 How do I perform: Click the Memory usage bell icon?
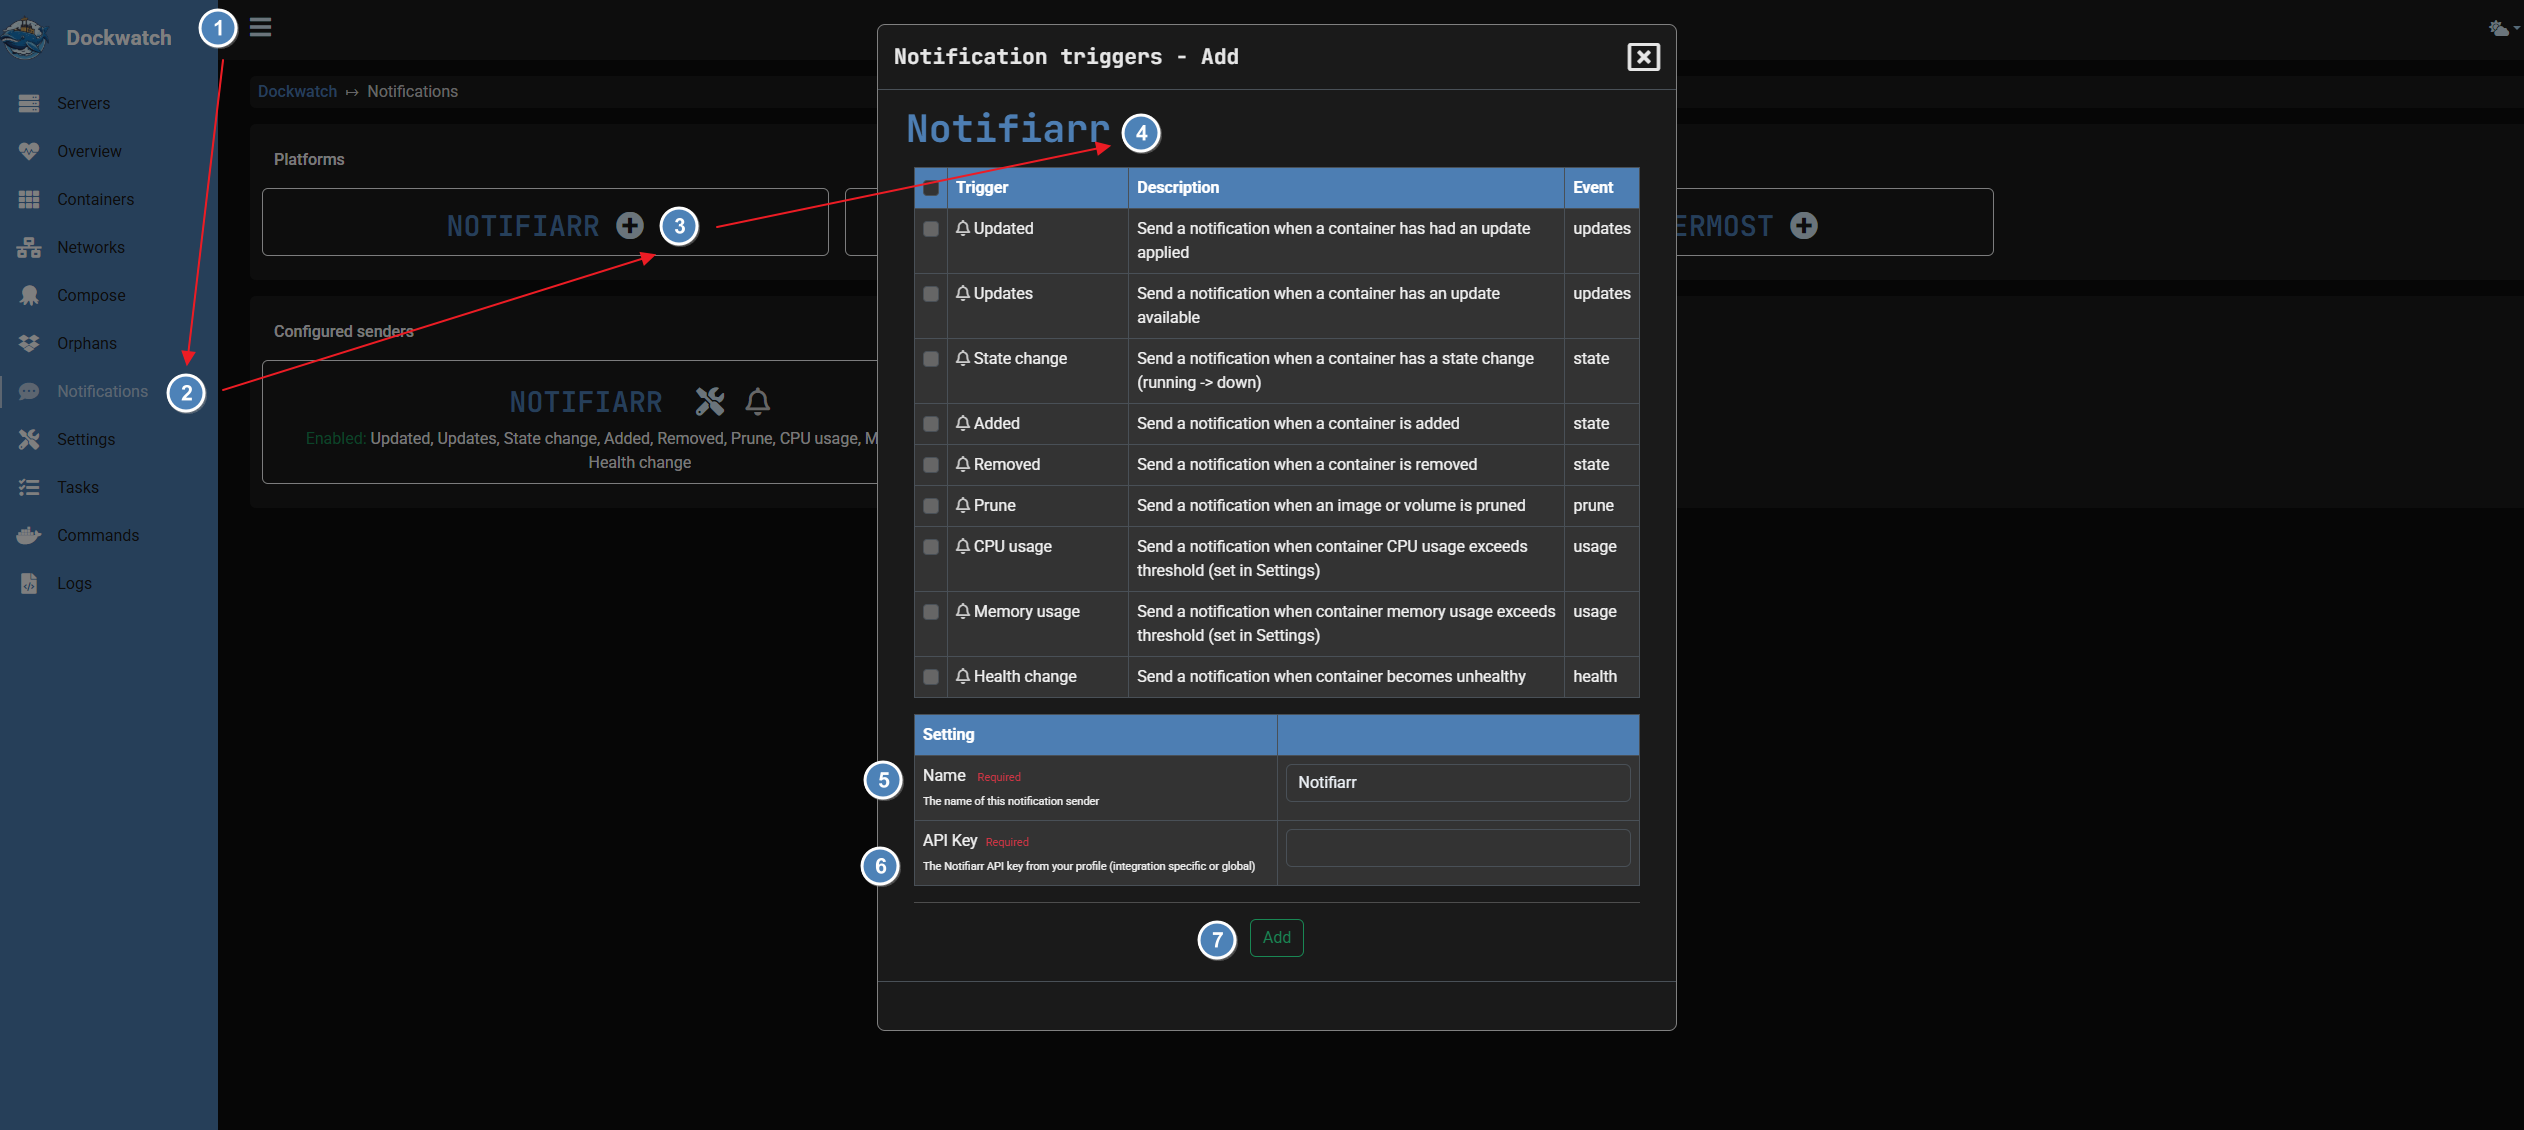tap(963, 611)
